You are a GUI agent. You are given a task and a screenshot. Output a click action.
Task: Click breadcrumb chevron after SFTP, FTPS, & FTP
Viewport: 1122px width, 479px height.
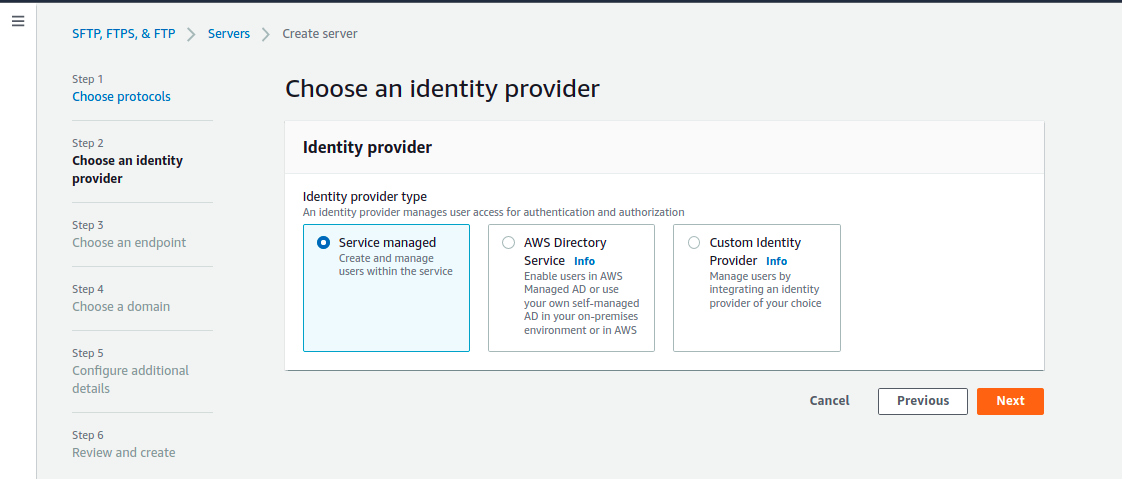(x=191, y=34)
